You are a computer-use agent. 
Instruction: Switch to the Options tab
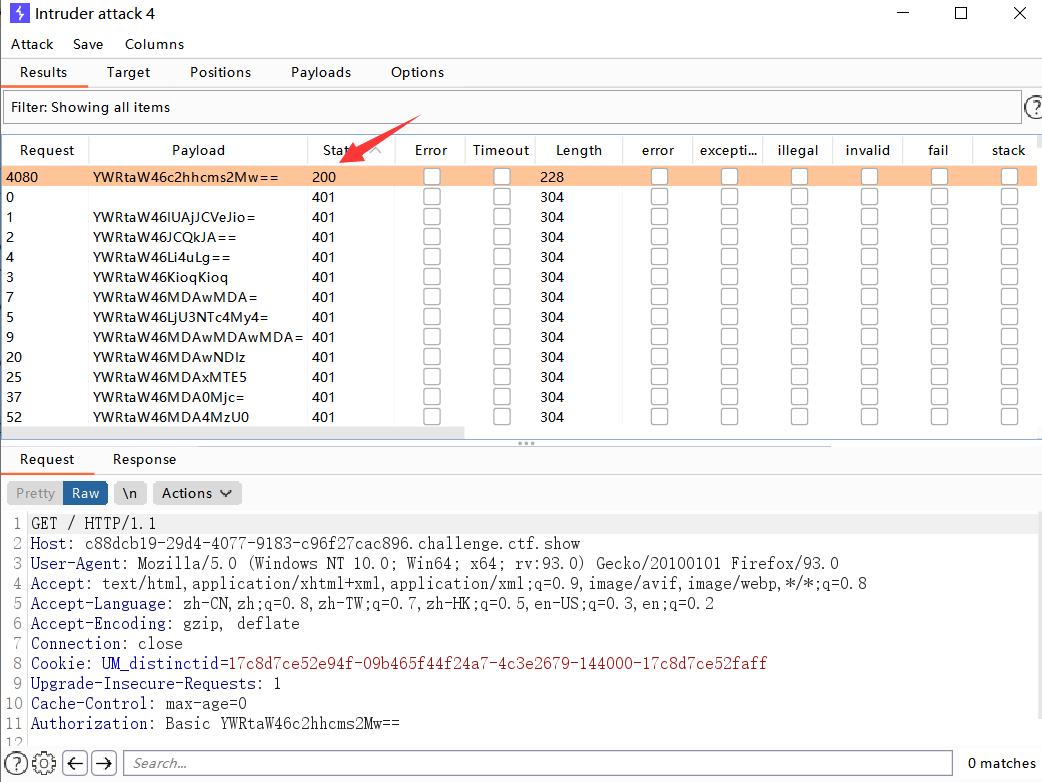(417, 72)
